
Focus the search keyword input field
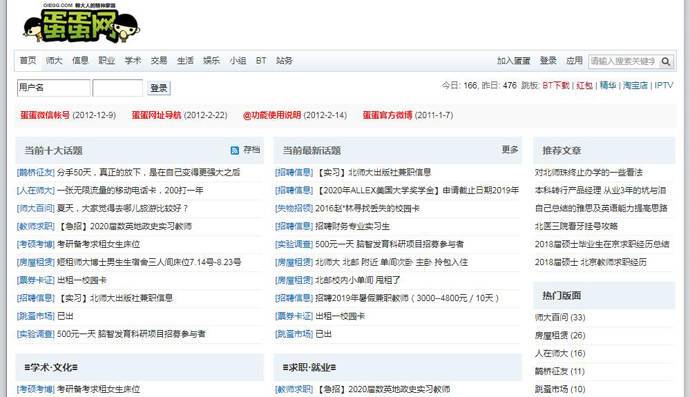(624, 61)
